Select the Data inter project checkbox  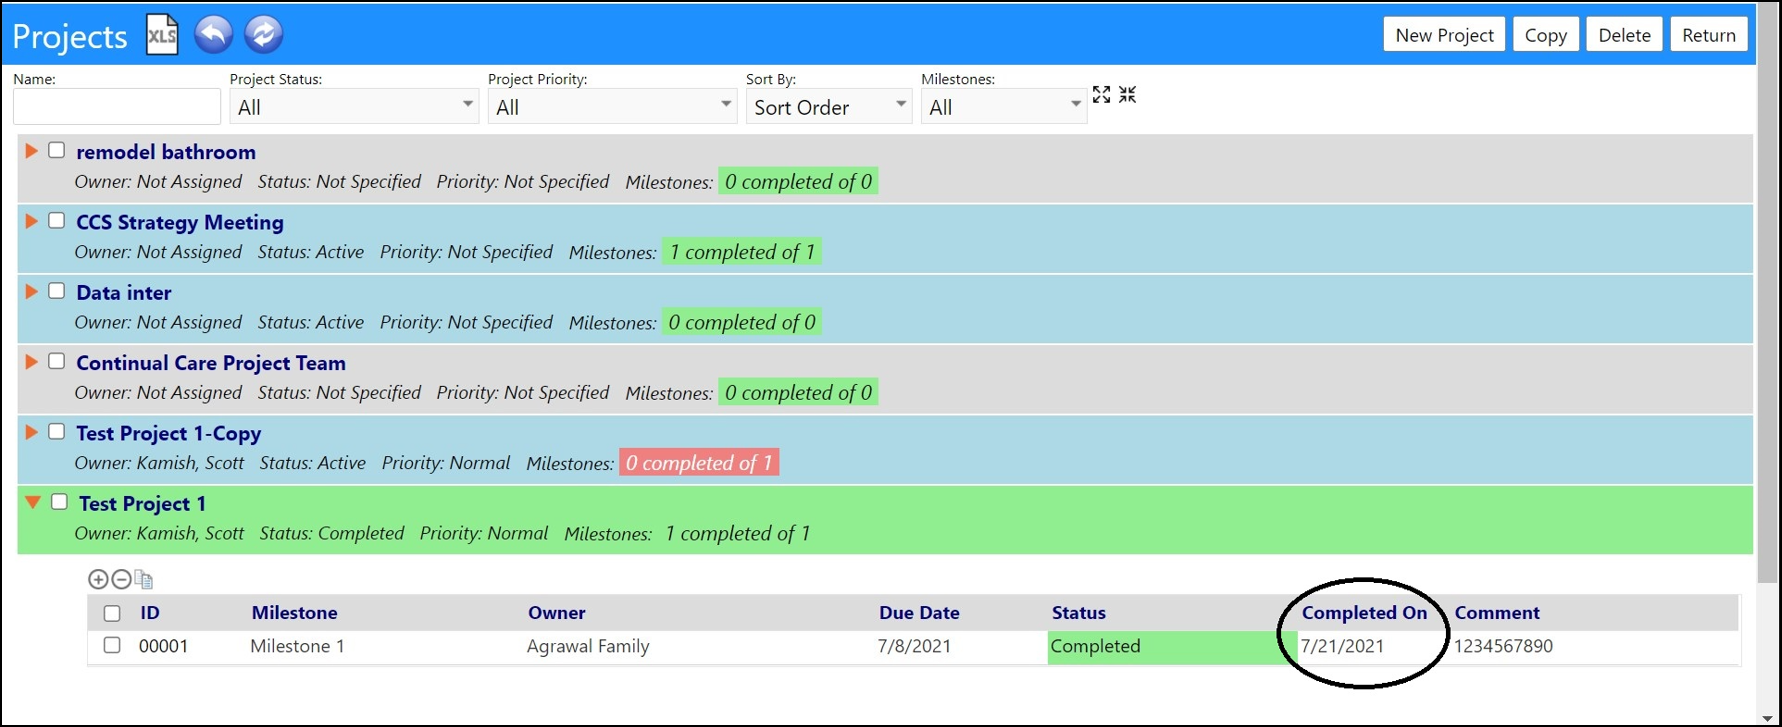click(57, 291)
